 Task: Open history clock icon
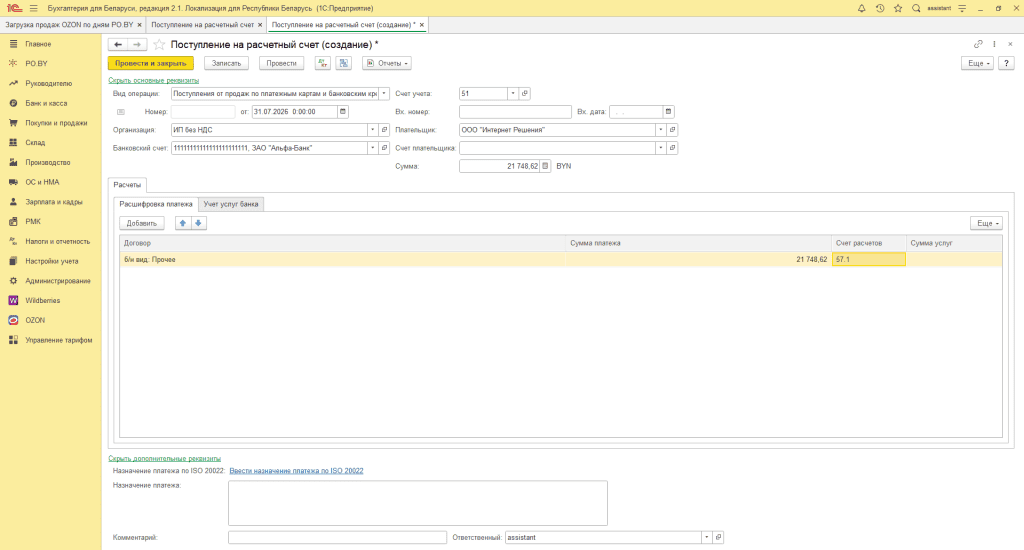880,8
